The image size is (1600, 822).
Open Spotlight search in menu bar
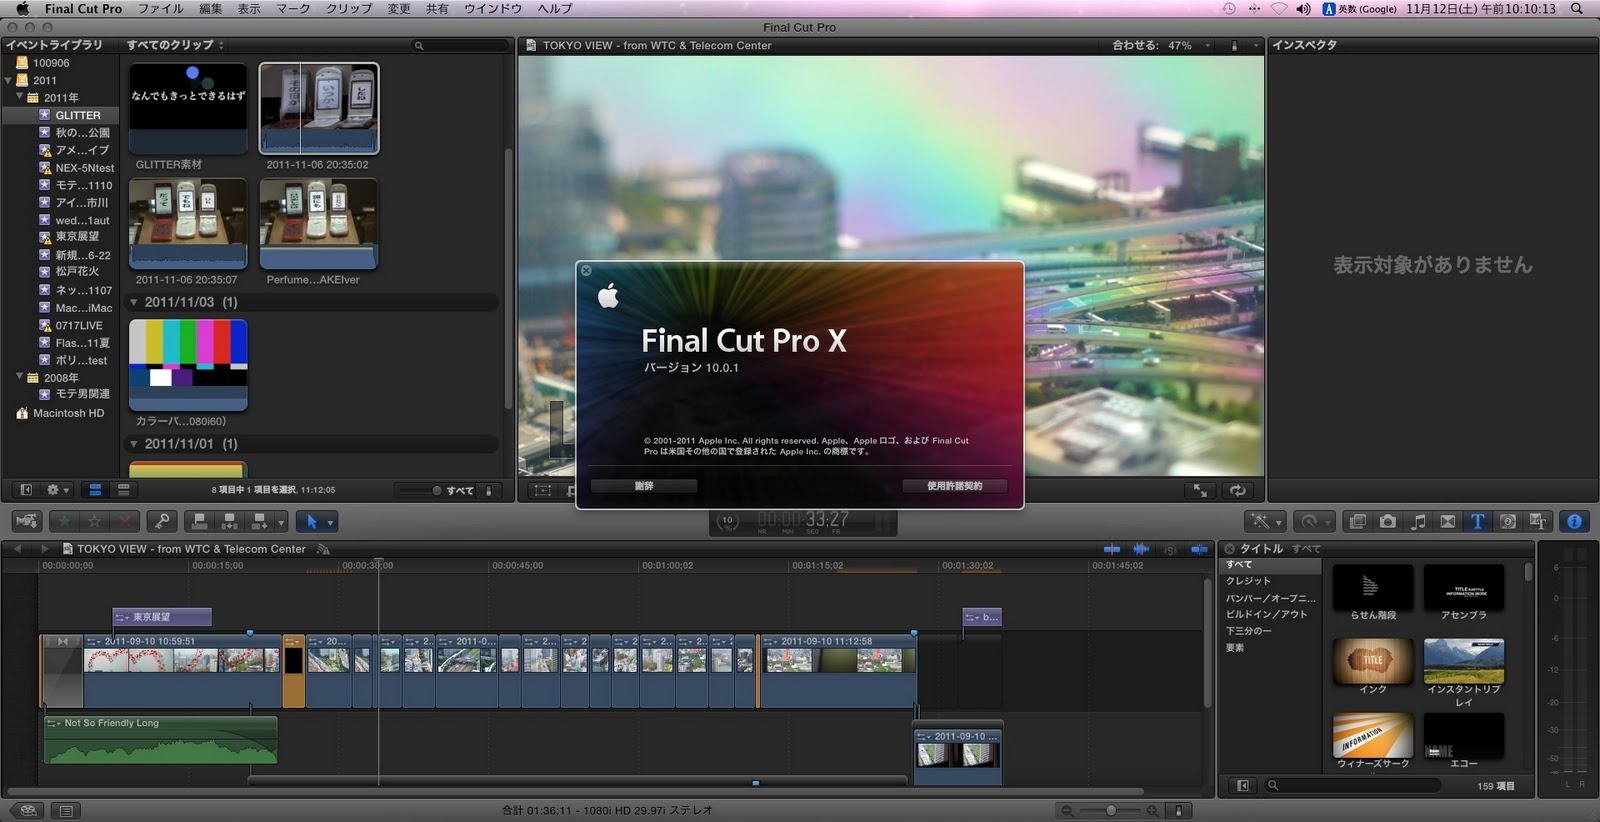click(x=1576, y=9)
